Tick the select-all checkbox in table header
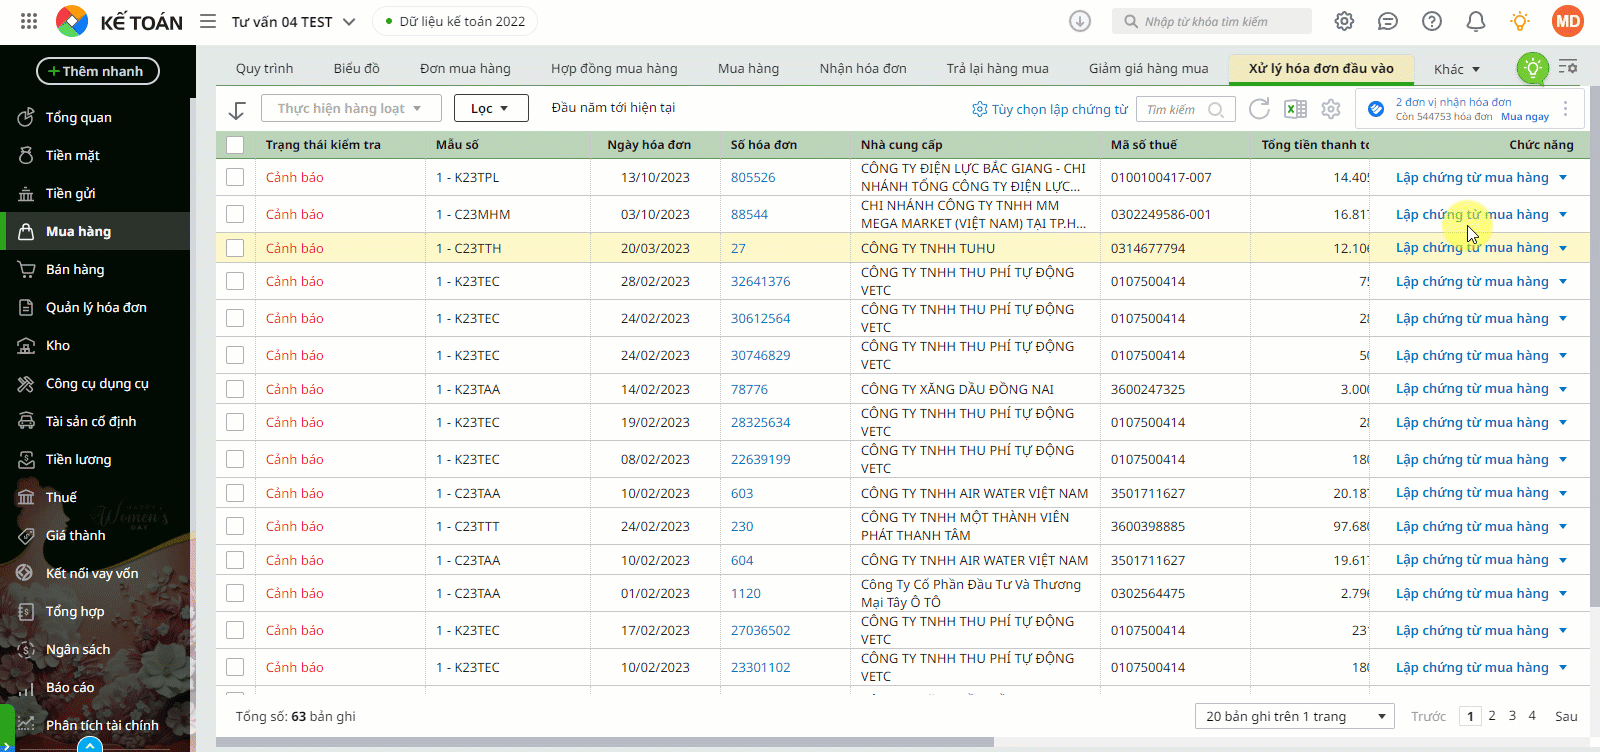The image size is (1600, 752). 235,145
